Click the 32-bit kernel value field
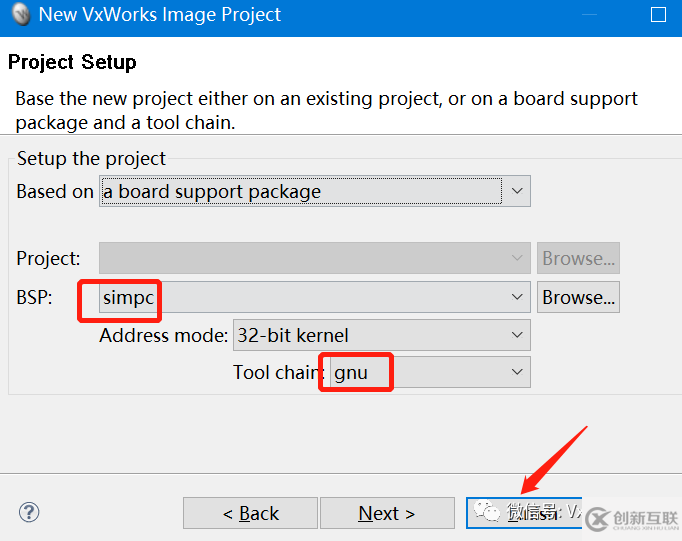 [381, 335]
